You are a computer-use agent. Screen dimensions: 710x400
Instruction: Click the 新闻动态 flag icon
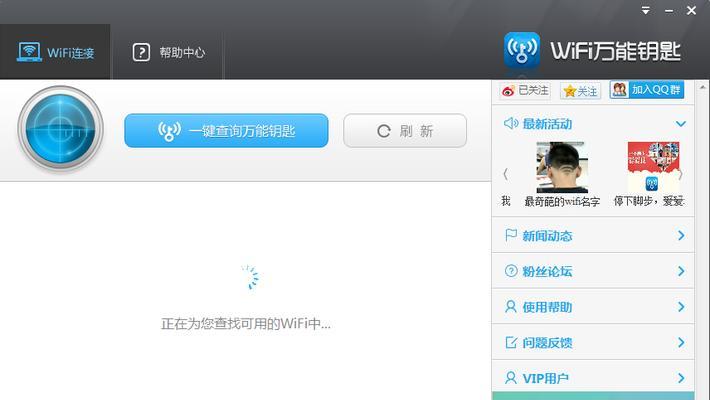511,235
